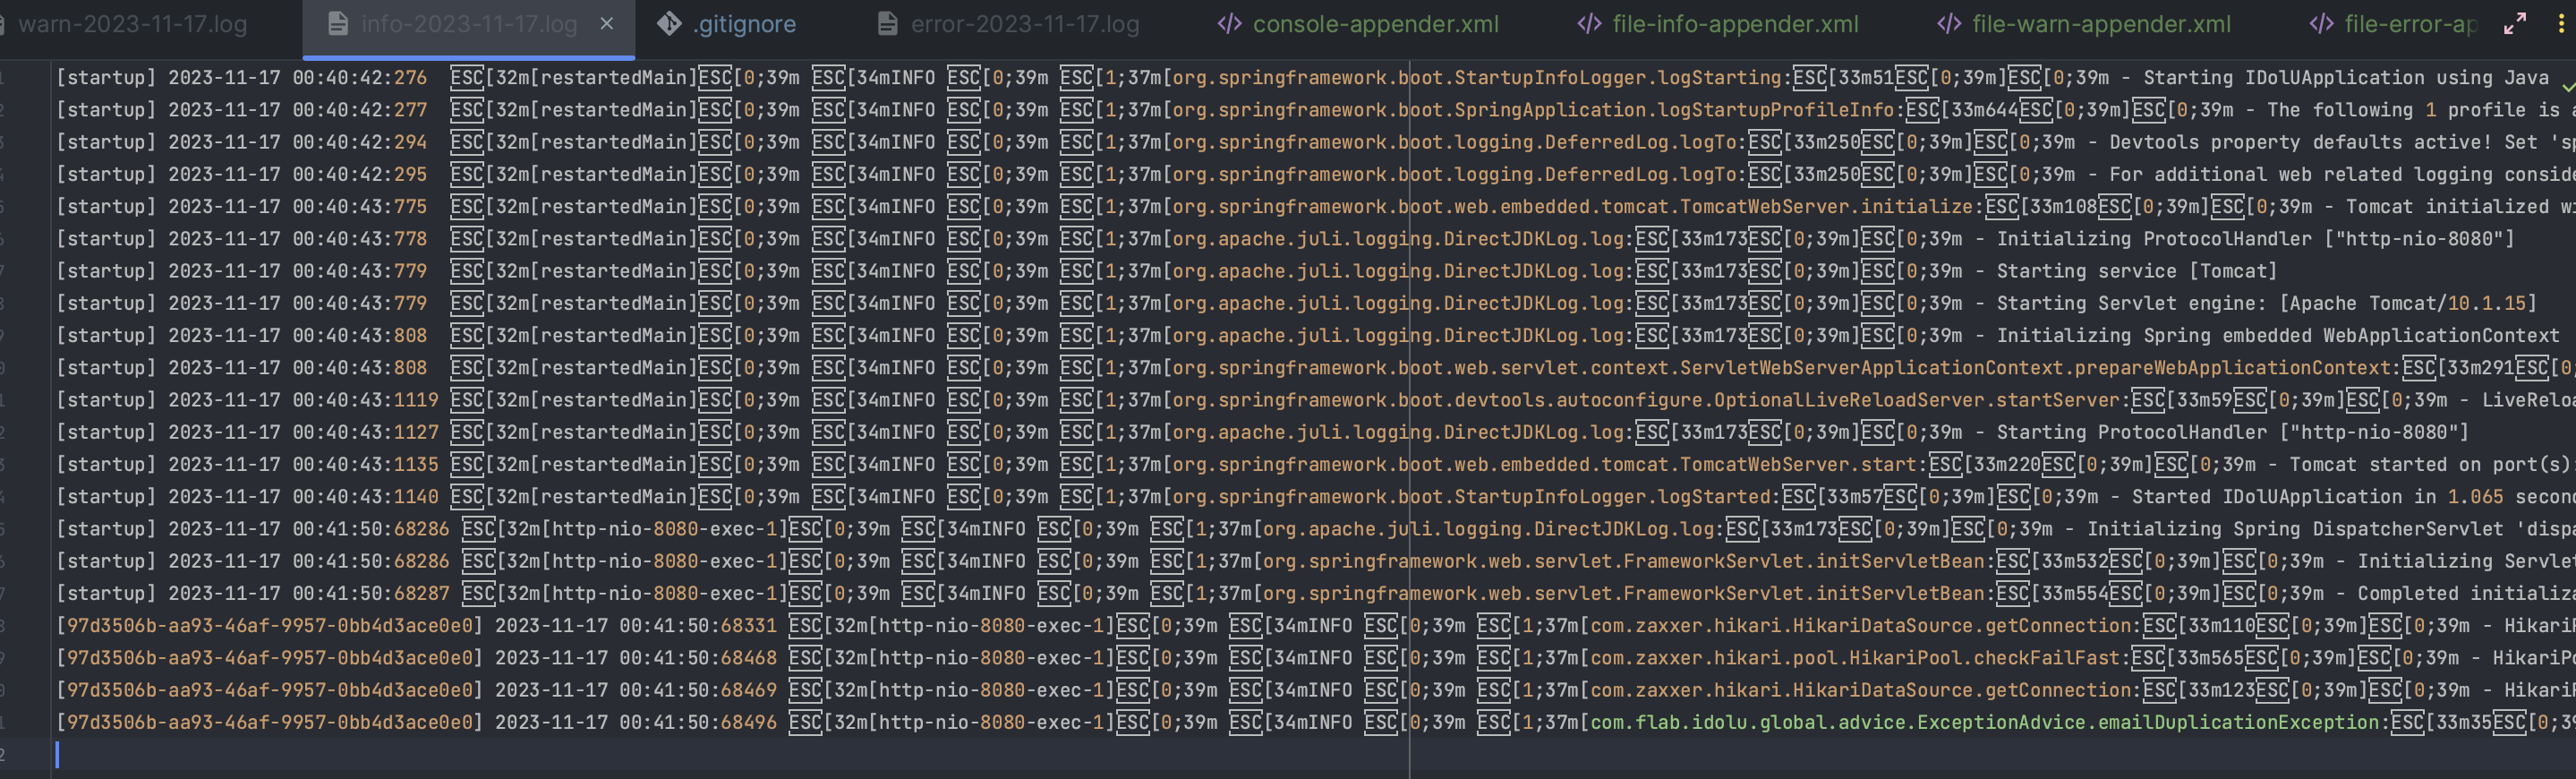Click timestamp ending in 00:40:43:1119

tap(303, 400)
